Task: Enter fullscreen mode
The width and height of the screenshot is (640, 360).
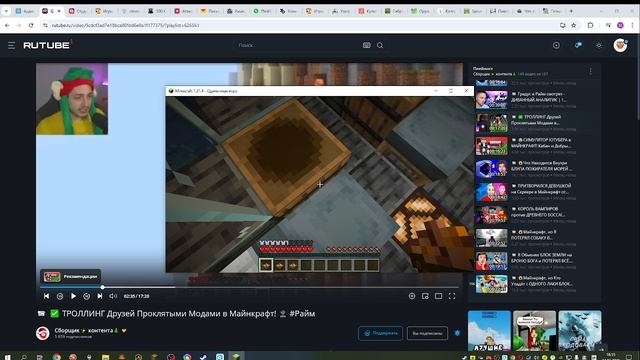Action: (x=452, y=296)
